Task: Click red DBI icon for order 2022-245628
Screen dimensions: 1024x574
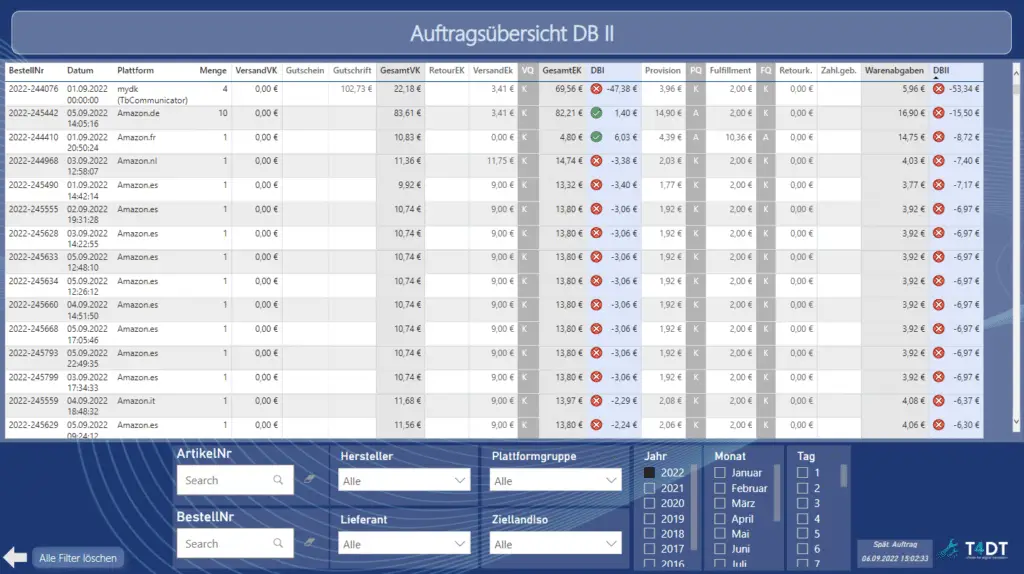Action: coord(596,233)
